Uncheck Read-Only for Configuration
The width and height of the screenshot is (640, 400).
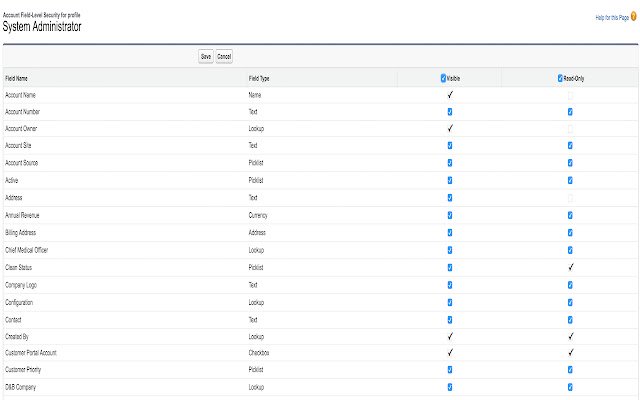570,302
